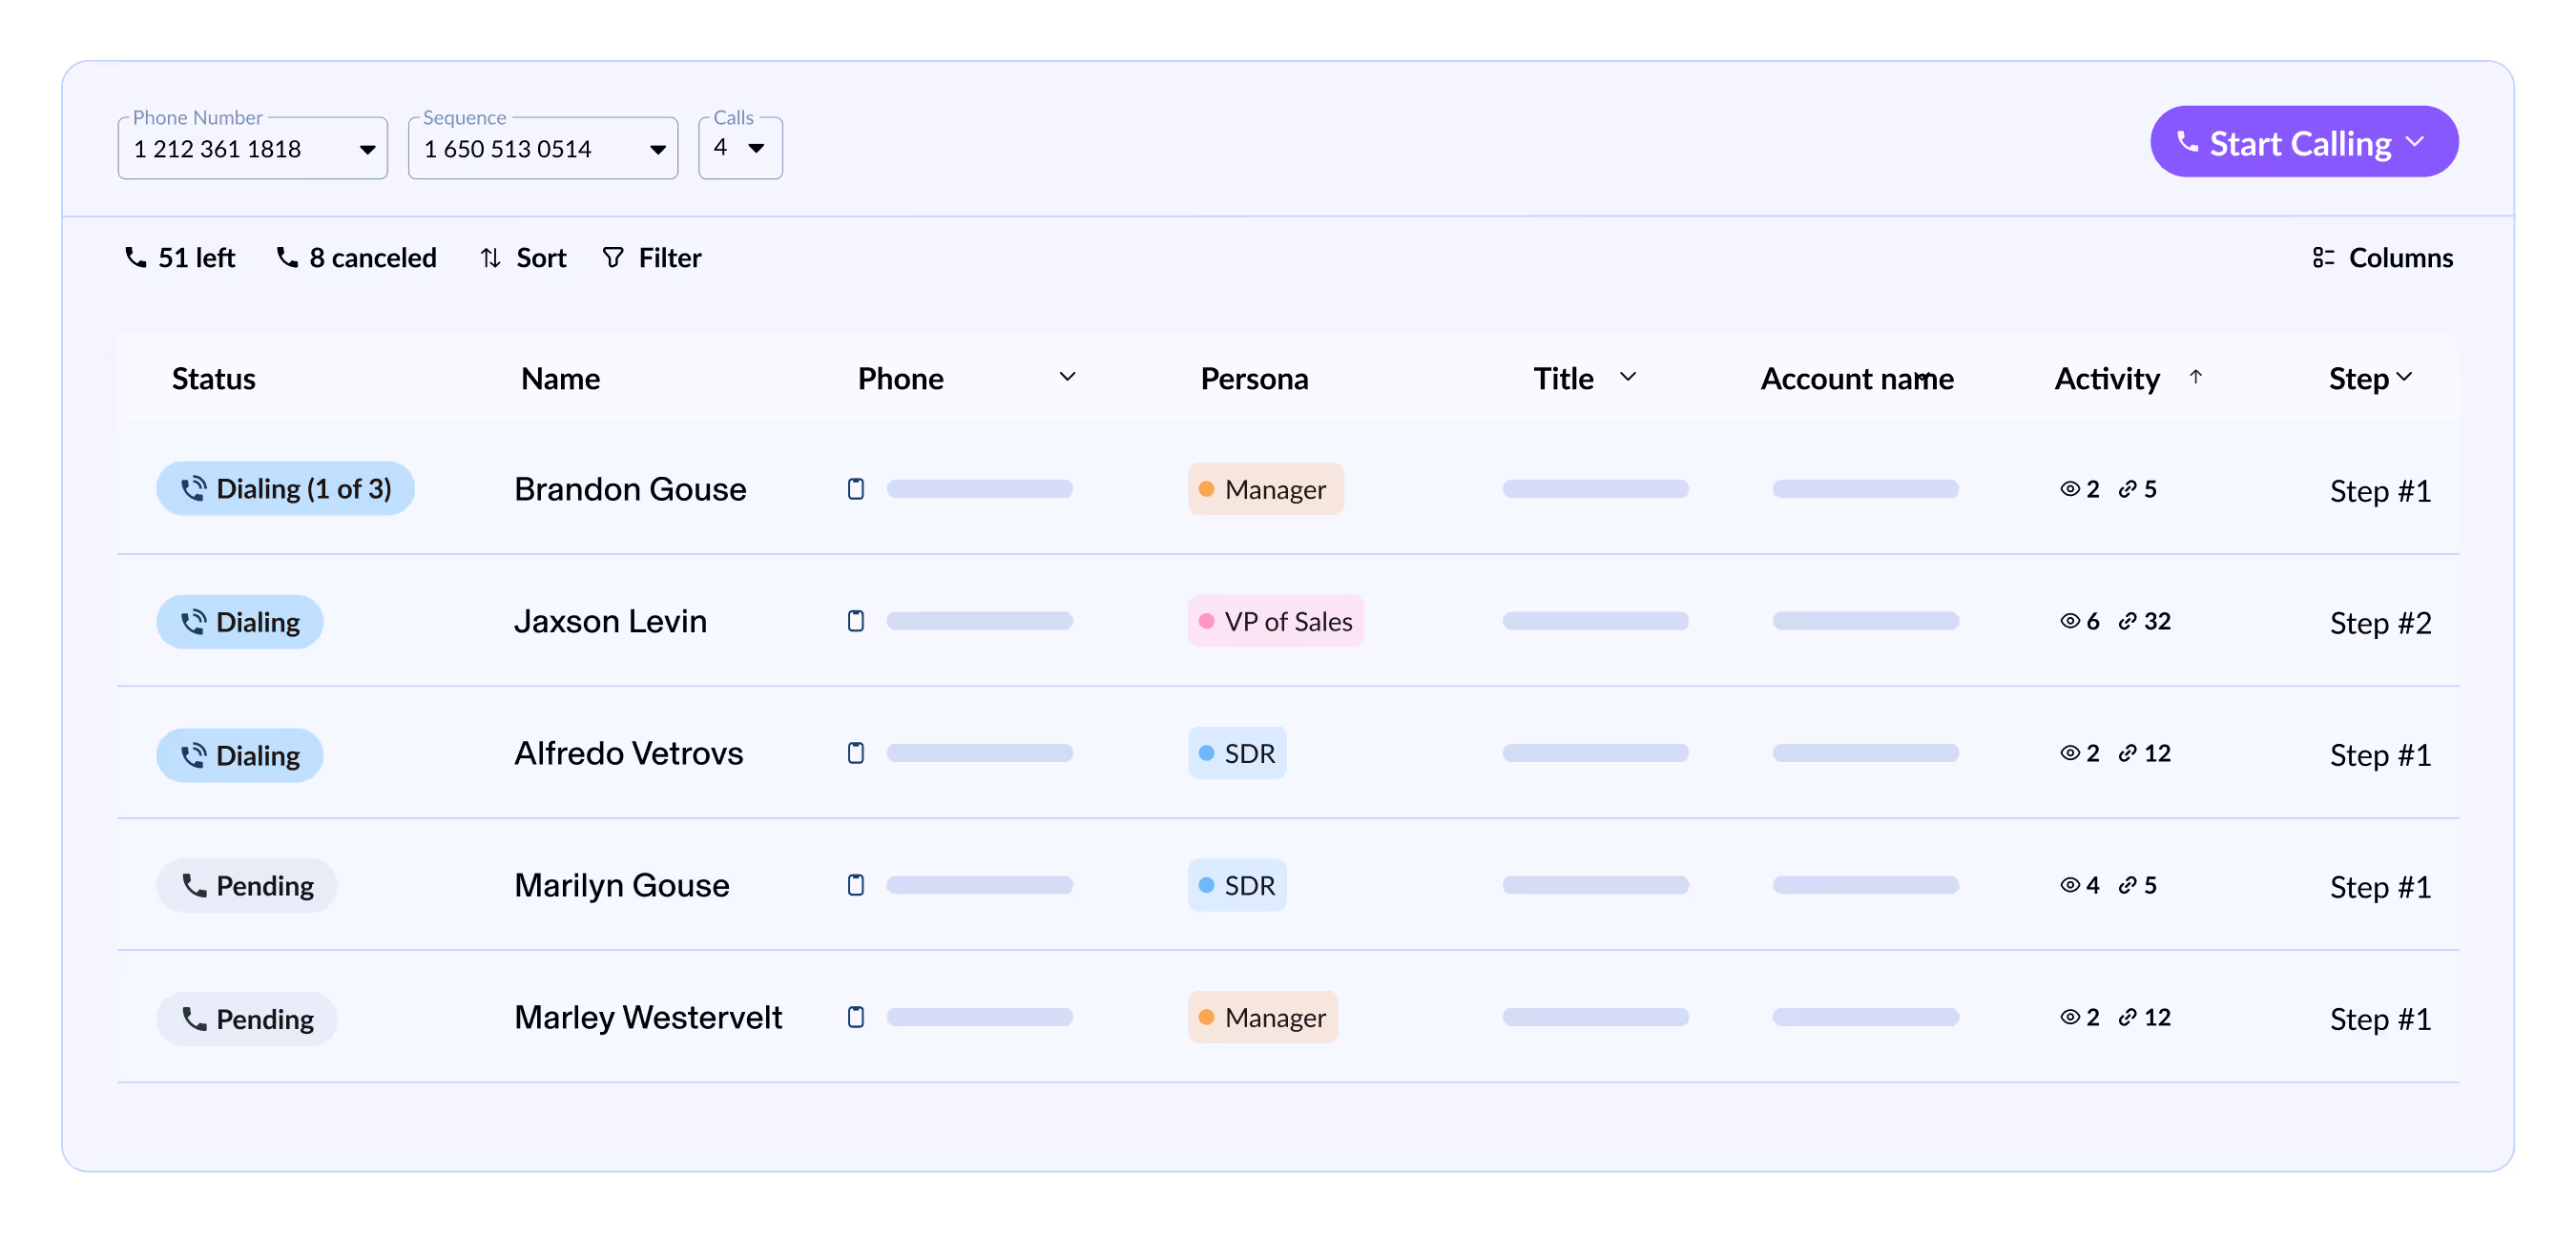2576x1236 pixels.
Task: Click Step #1 in Marley Westervelt's row
Action: 2380,1019
